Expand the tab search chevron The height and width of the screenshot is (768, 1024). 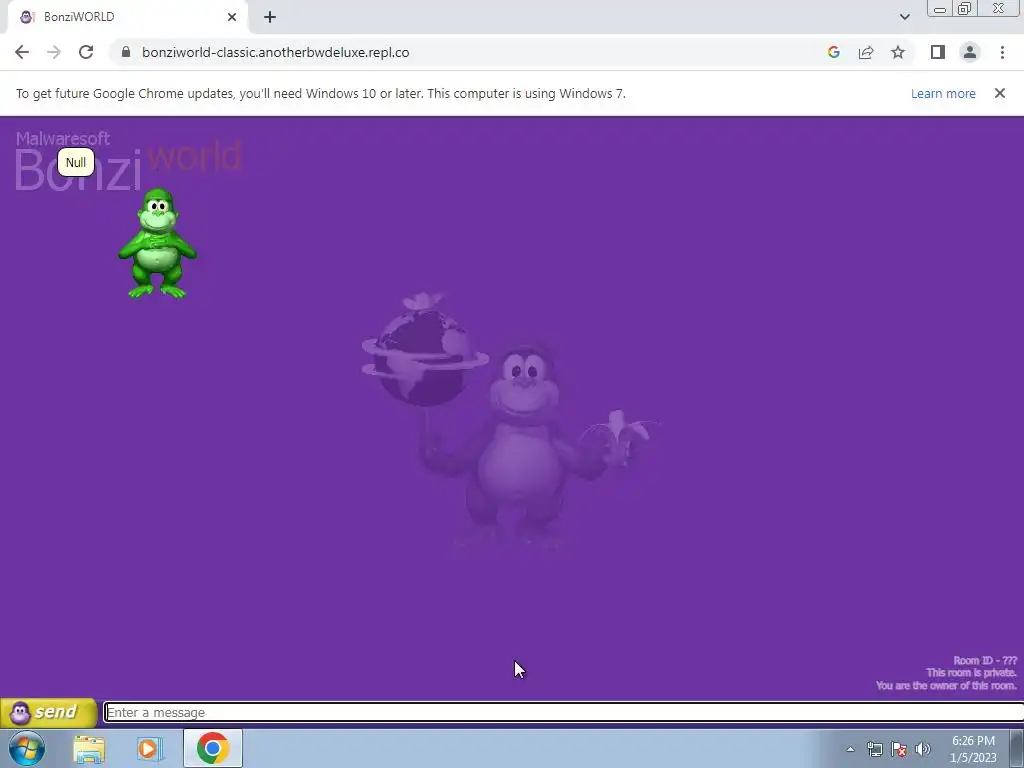tap(904, 17)
